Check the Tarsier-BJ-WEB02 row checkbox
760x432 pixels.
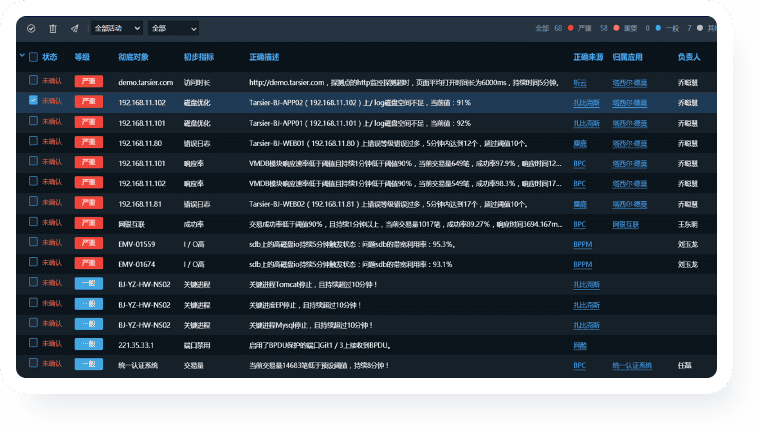pos(33,201)
